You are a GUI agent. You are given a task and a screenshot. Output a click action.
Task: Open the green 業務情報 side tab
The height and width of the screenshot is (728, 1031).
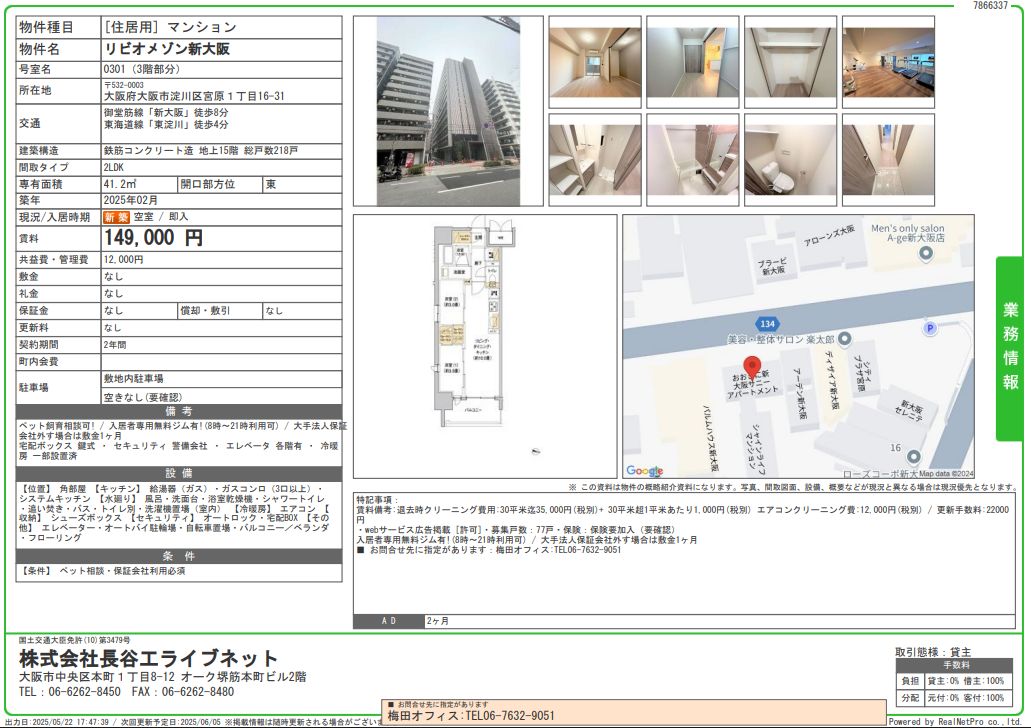[1009, 348]
